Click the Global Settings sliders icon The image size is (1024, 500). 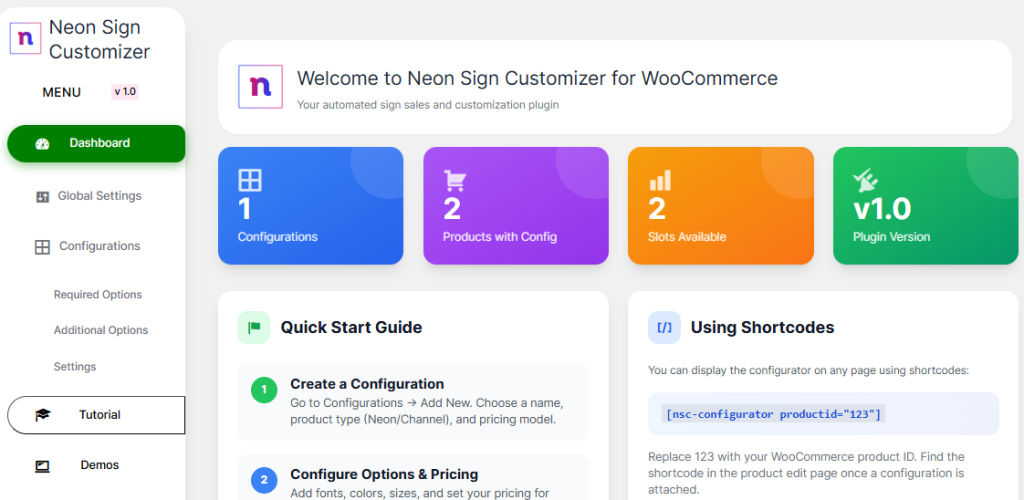point(42,197)
